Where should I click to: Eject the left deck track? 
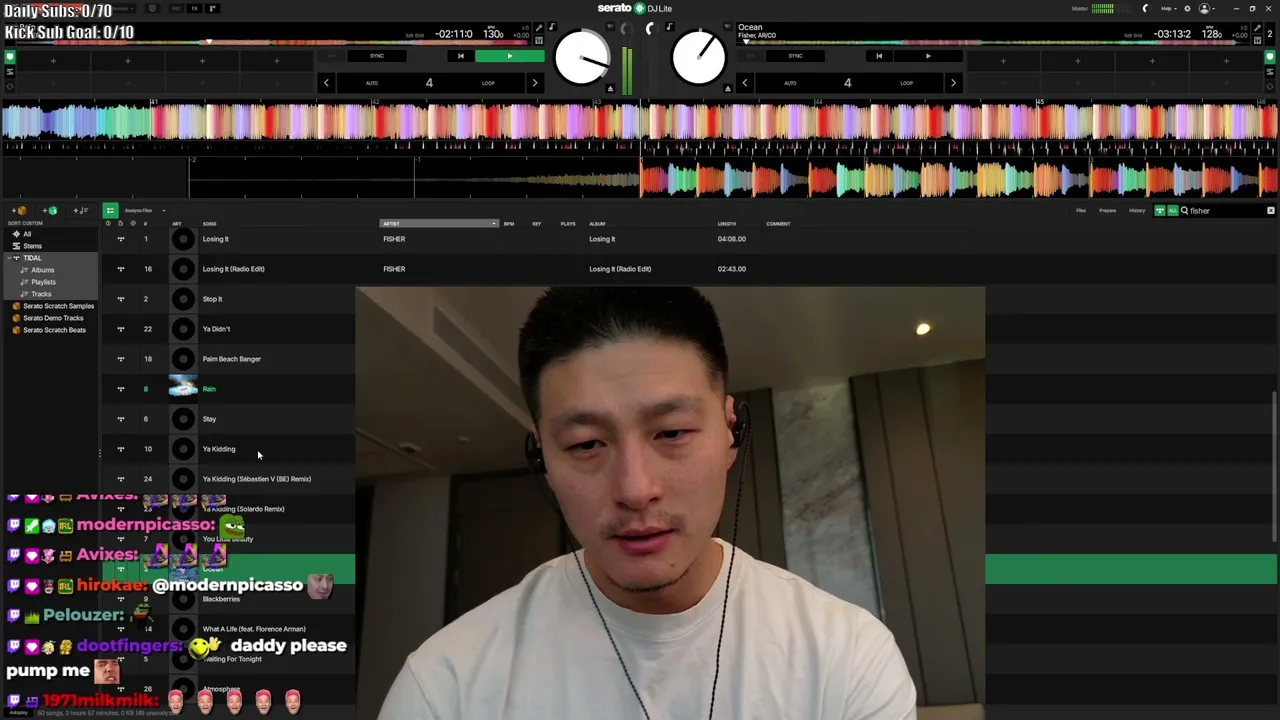tap(610, 89)
